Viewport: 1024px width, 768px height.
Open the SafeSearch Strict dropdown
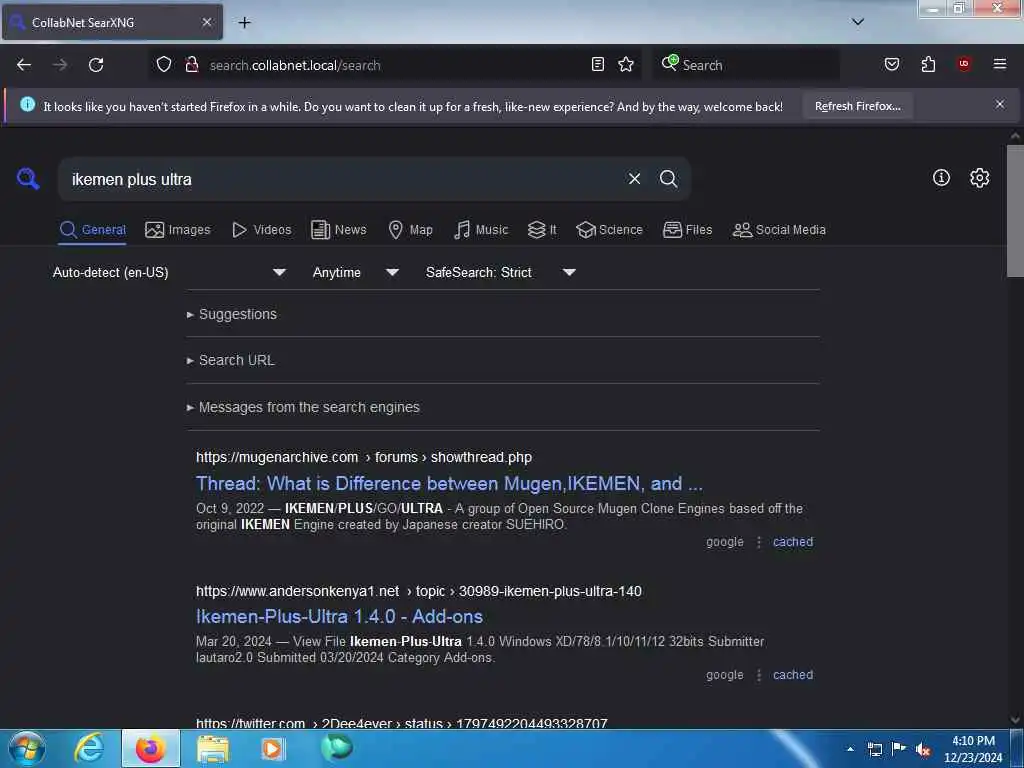pyautogui.click(x=501, y=272)
